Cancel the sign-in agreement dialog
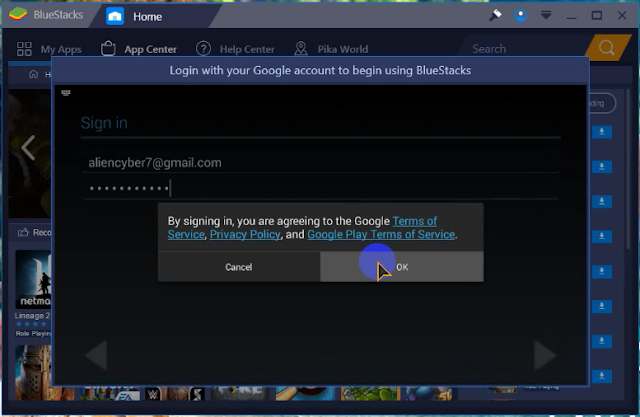The width and height of the screenshot is (640, 417). tap(239, 267)
